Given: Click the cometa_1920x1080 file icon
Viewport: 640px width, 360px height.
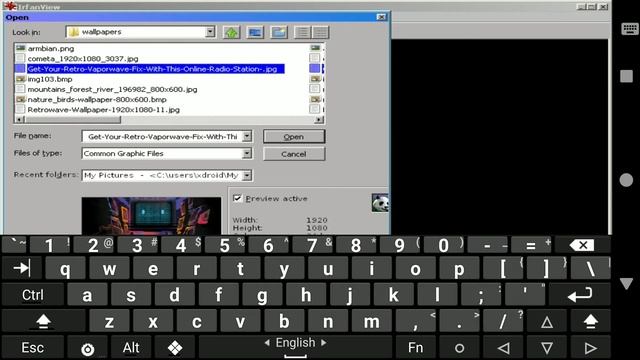Looking at the screenshot, I should pos(20,58).
